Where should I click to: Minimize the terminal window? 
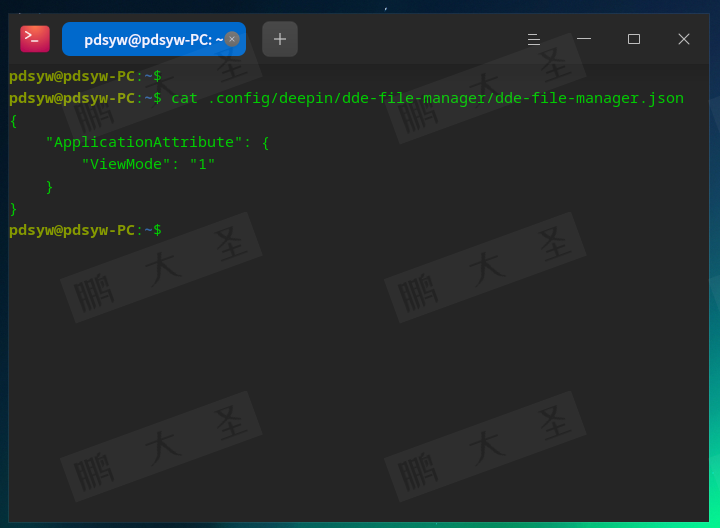(584, 39)
